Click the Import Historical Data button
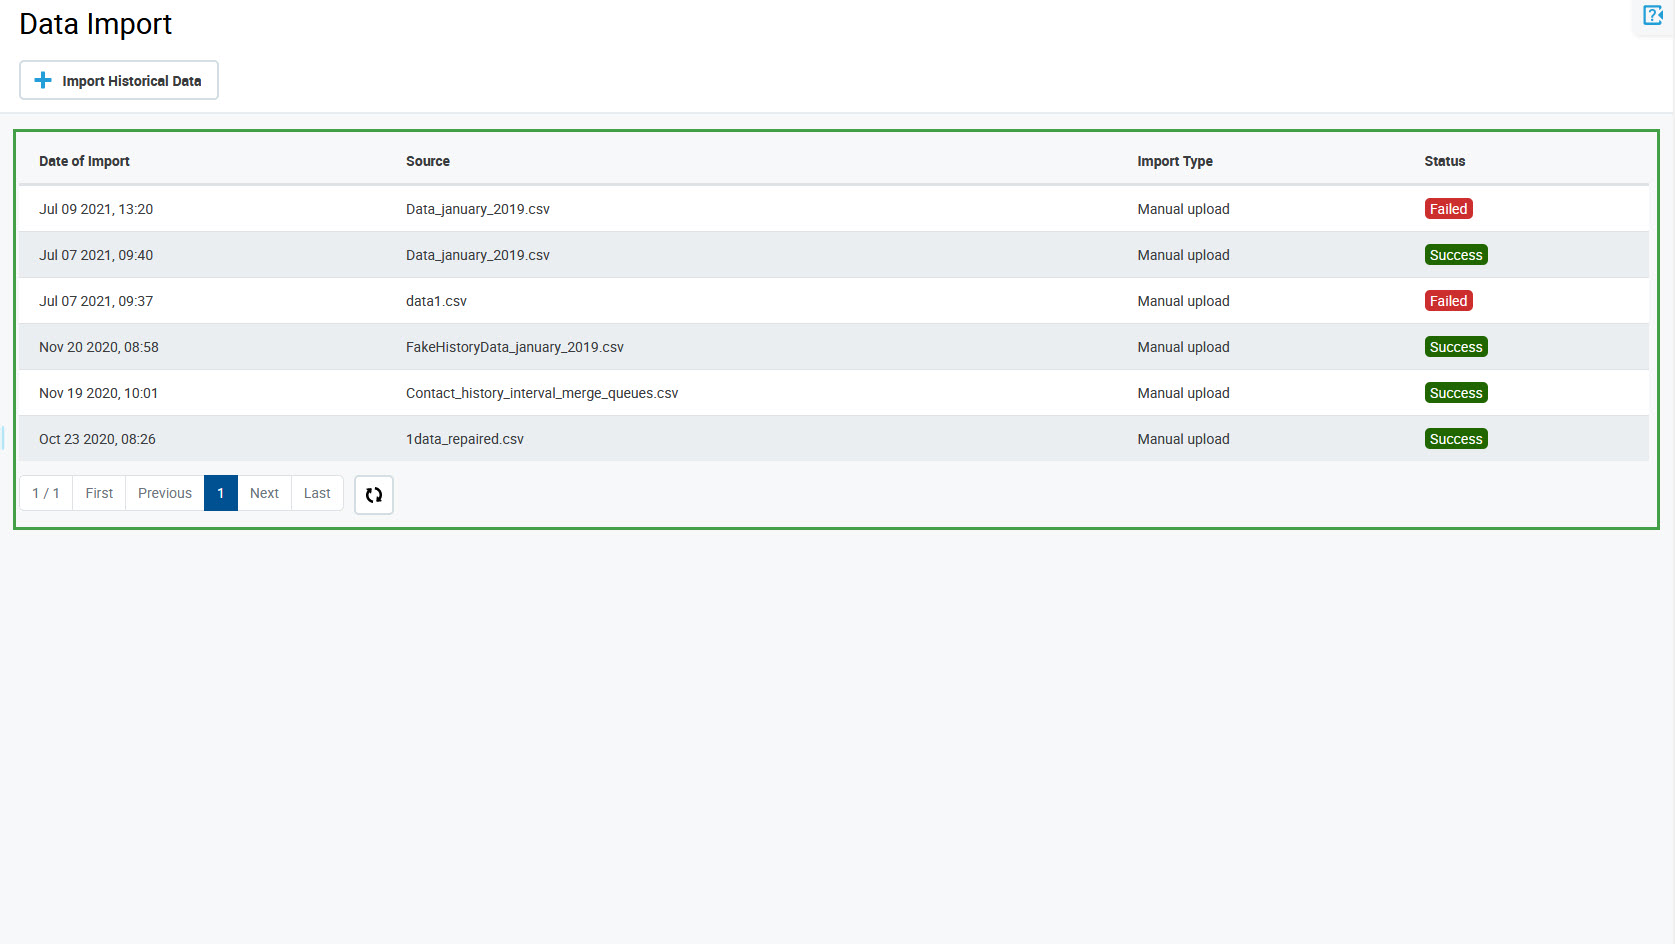This screenshot has width=1675, height=944. pyautogui.click(x=119, y=80)
